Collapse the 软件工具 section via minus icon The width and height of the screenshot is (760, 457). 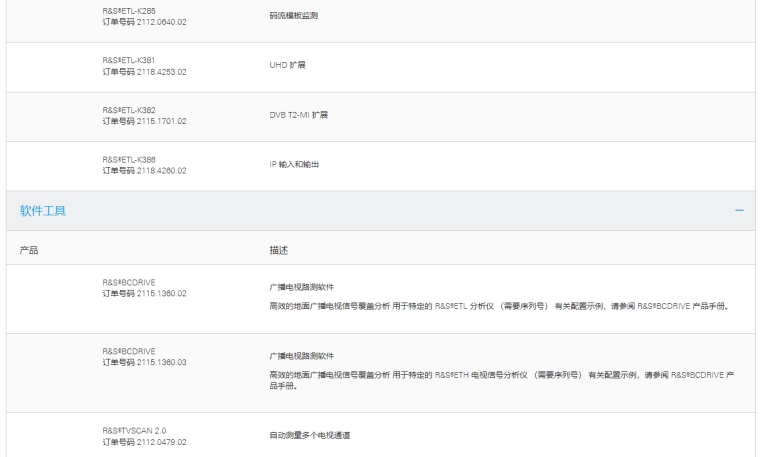739,211
